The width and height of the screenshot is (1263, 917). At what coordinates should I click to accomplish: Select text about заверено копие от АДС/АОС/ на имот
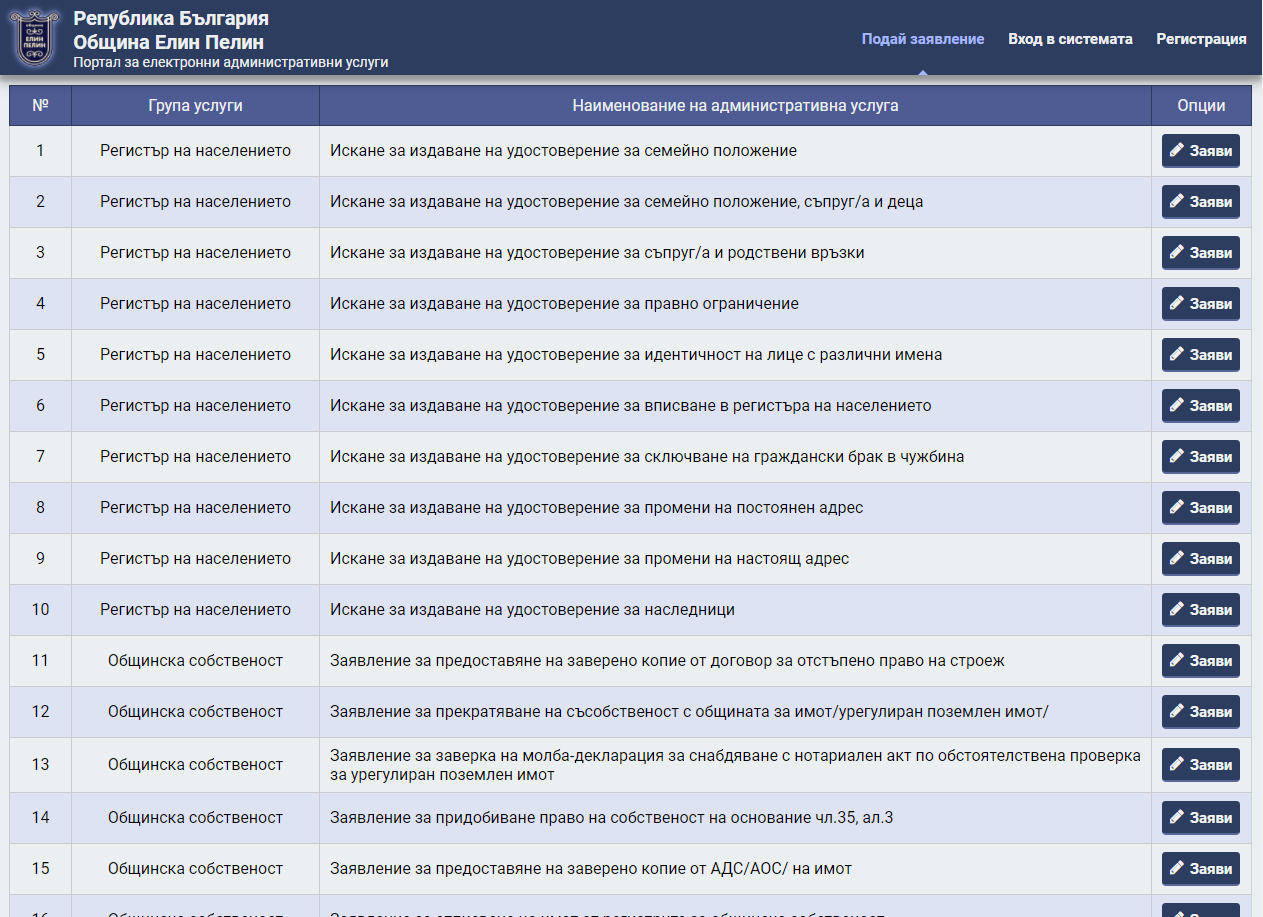[x=590, y=869]
